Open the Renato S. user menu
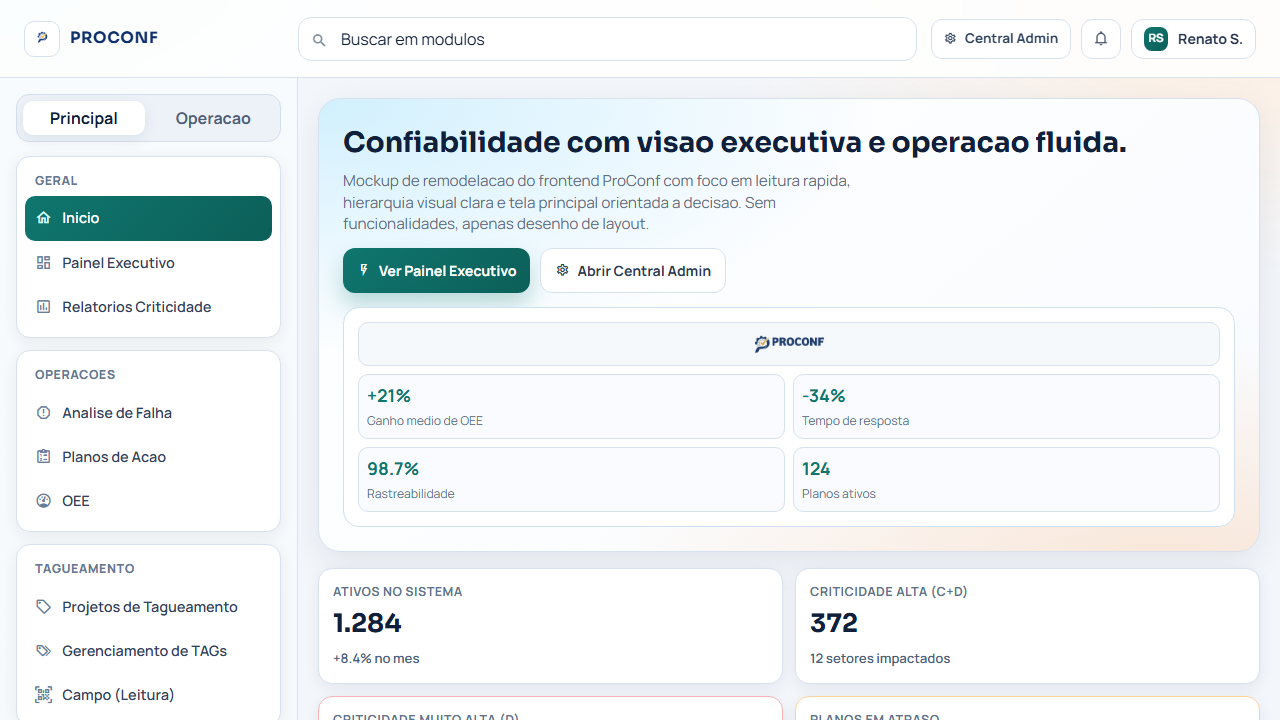 (1193, 38)
